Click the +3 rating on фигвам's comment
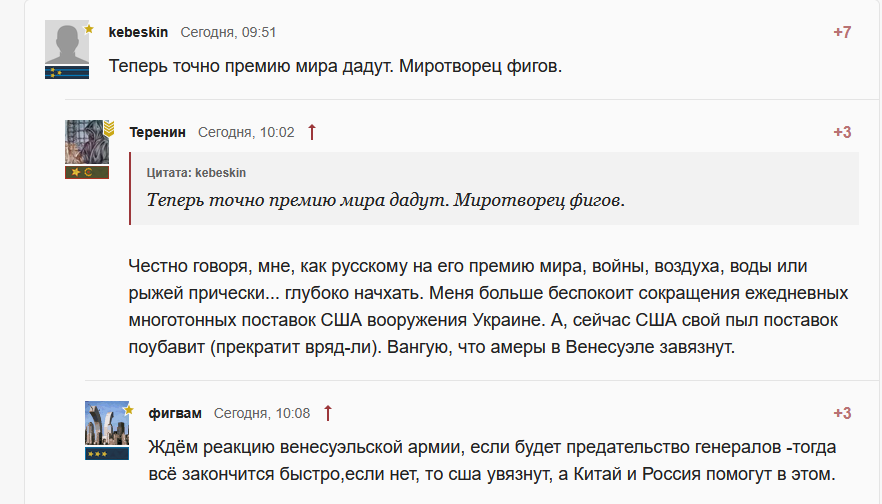The width and height of the screenshot is (882, 504). point(842,413)
